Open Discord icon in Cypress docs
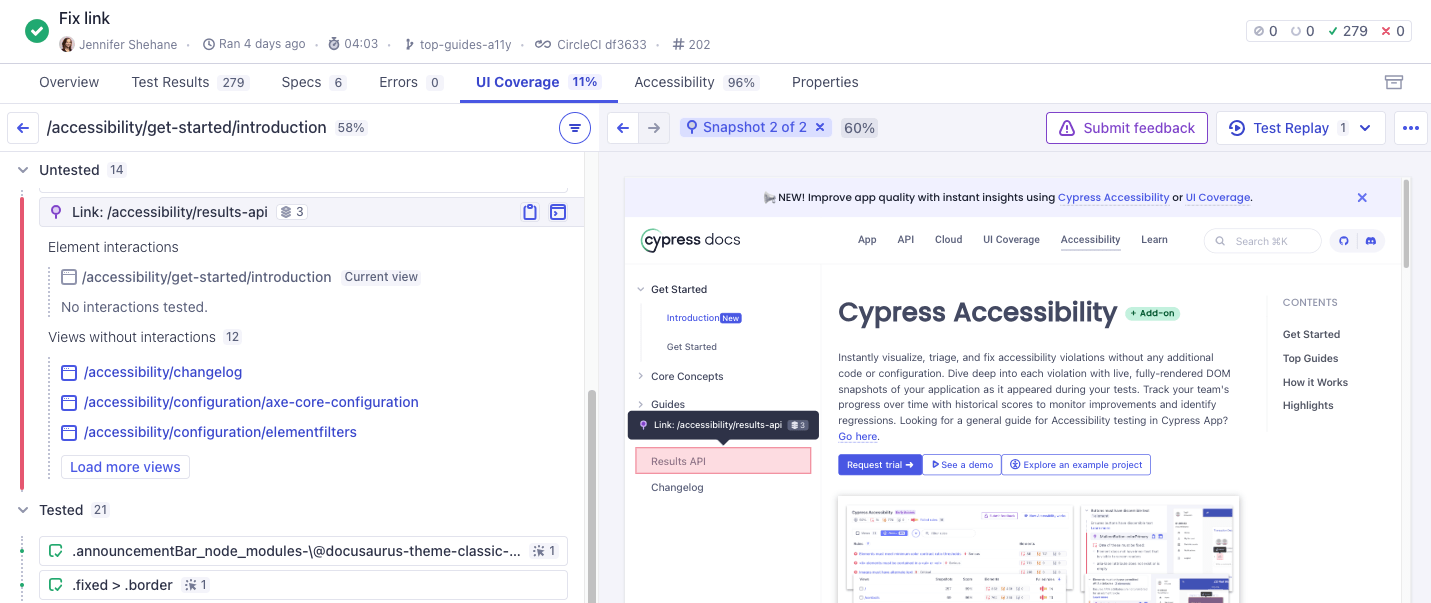The width and height of the screenshot is (1431, 603). point(1371,241)
